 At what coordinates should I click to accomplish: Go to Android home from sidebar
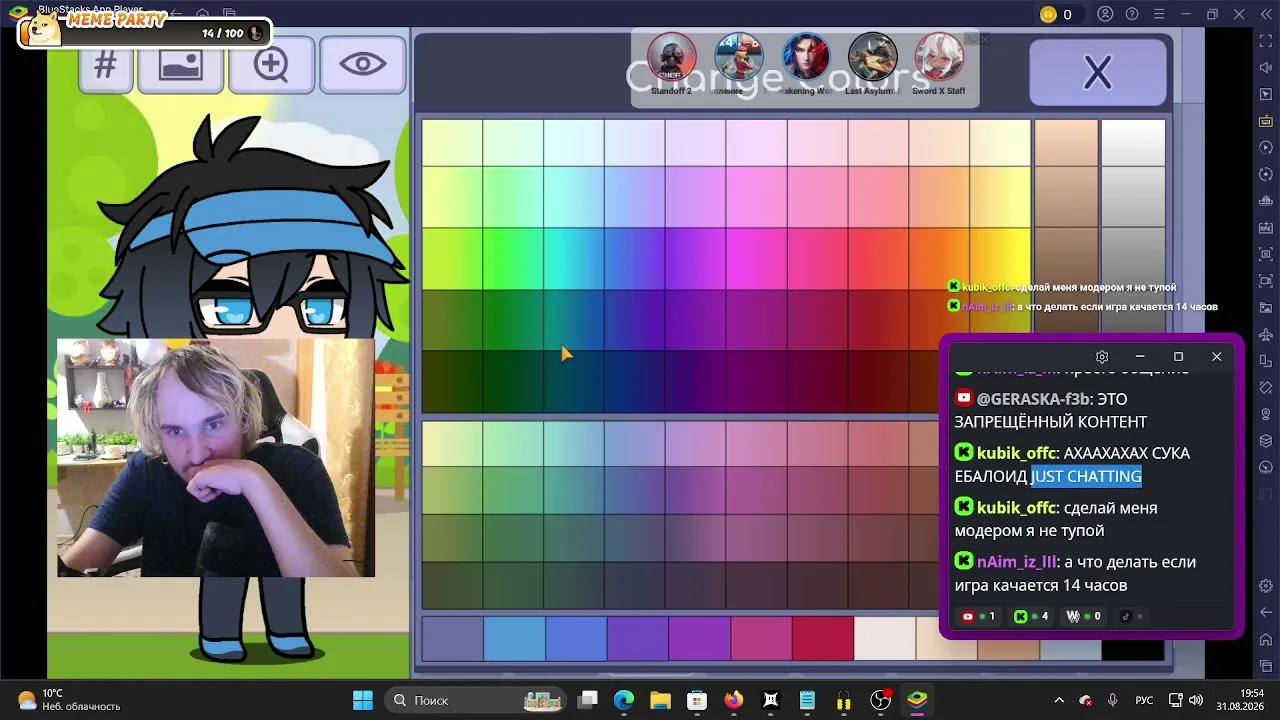point(1266,639)
